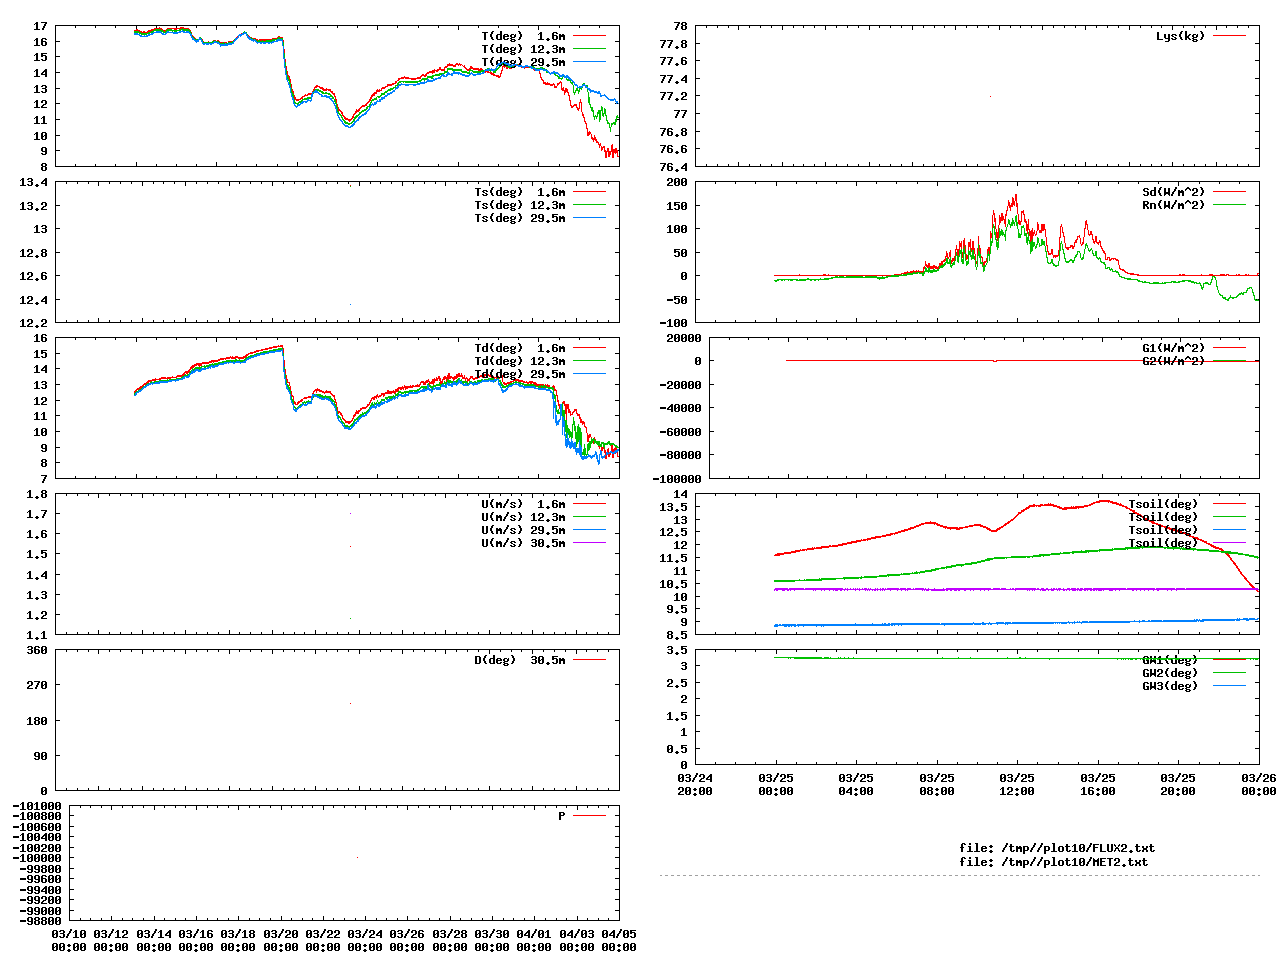The image size is (1280, 960).
Task: Click the red line sample beside 'Lys(kg)'
Action: (1230, 36)
